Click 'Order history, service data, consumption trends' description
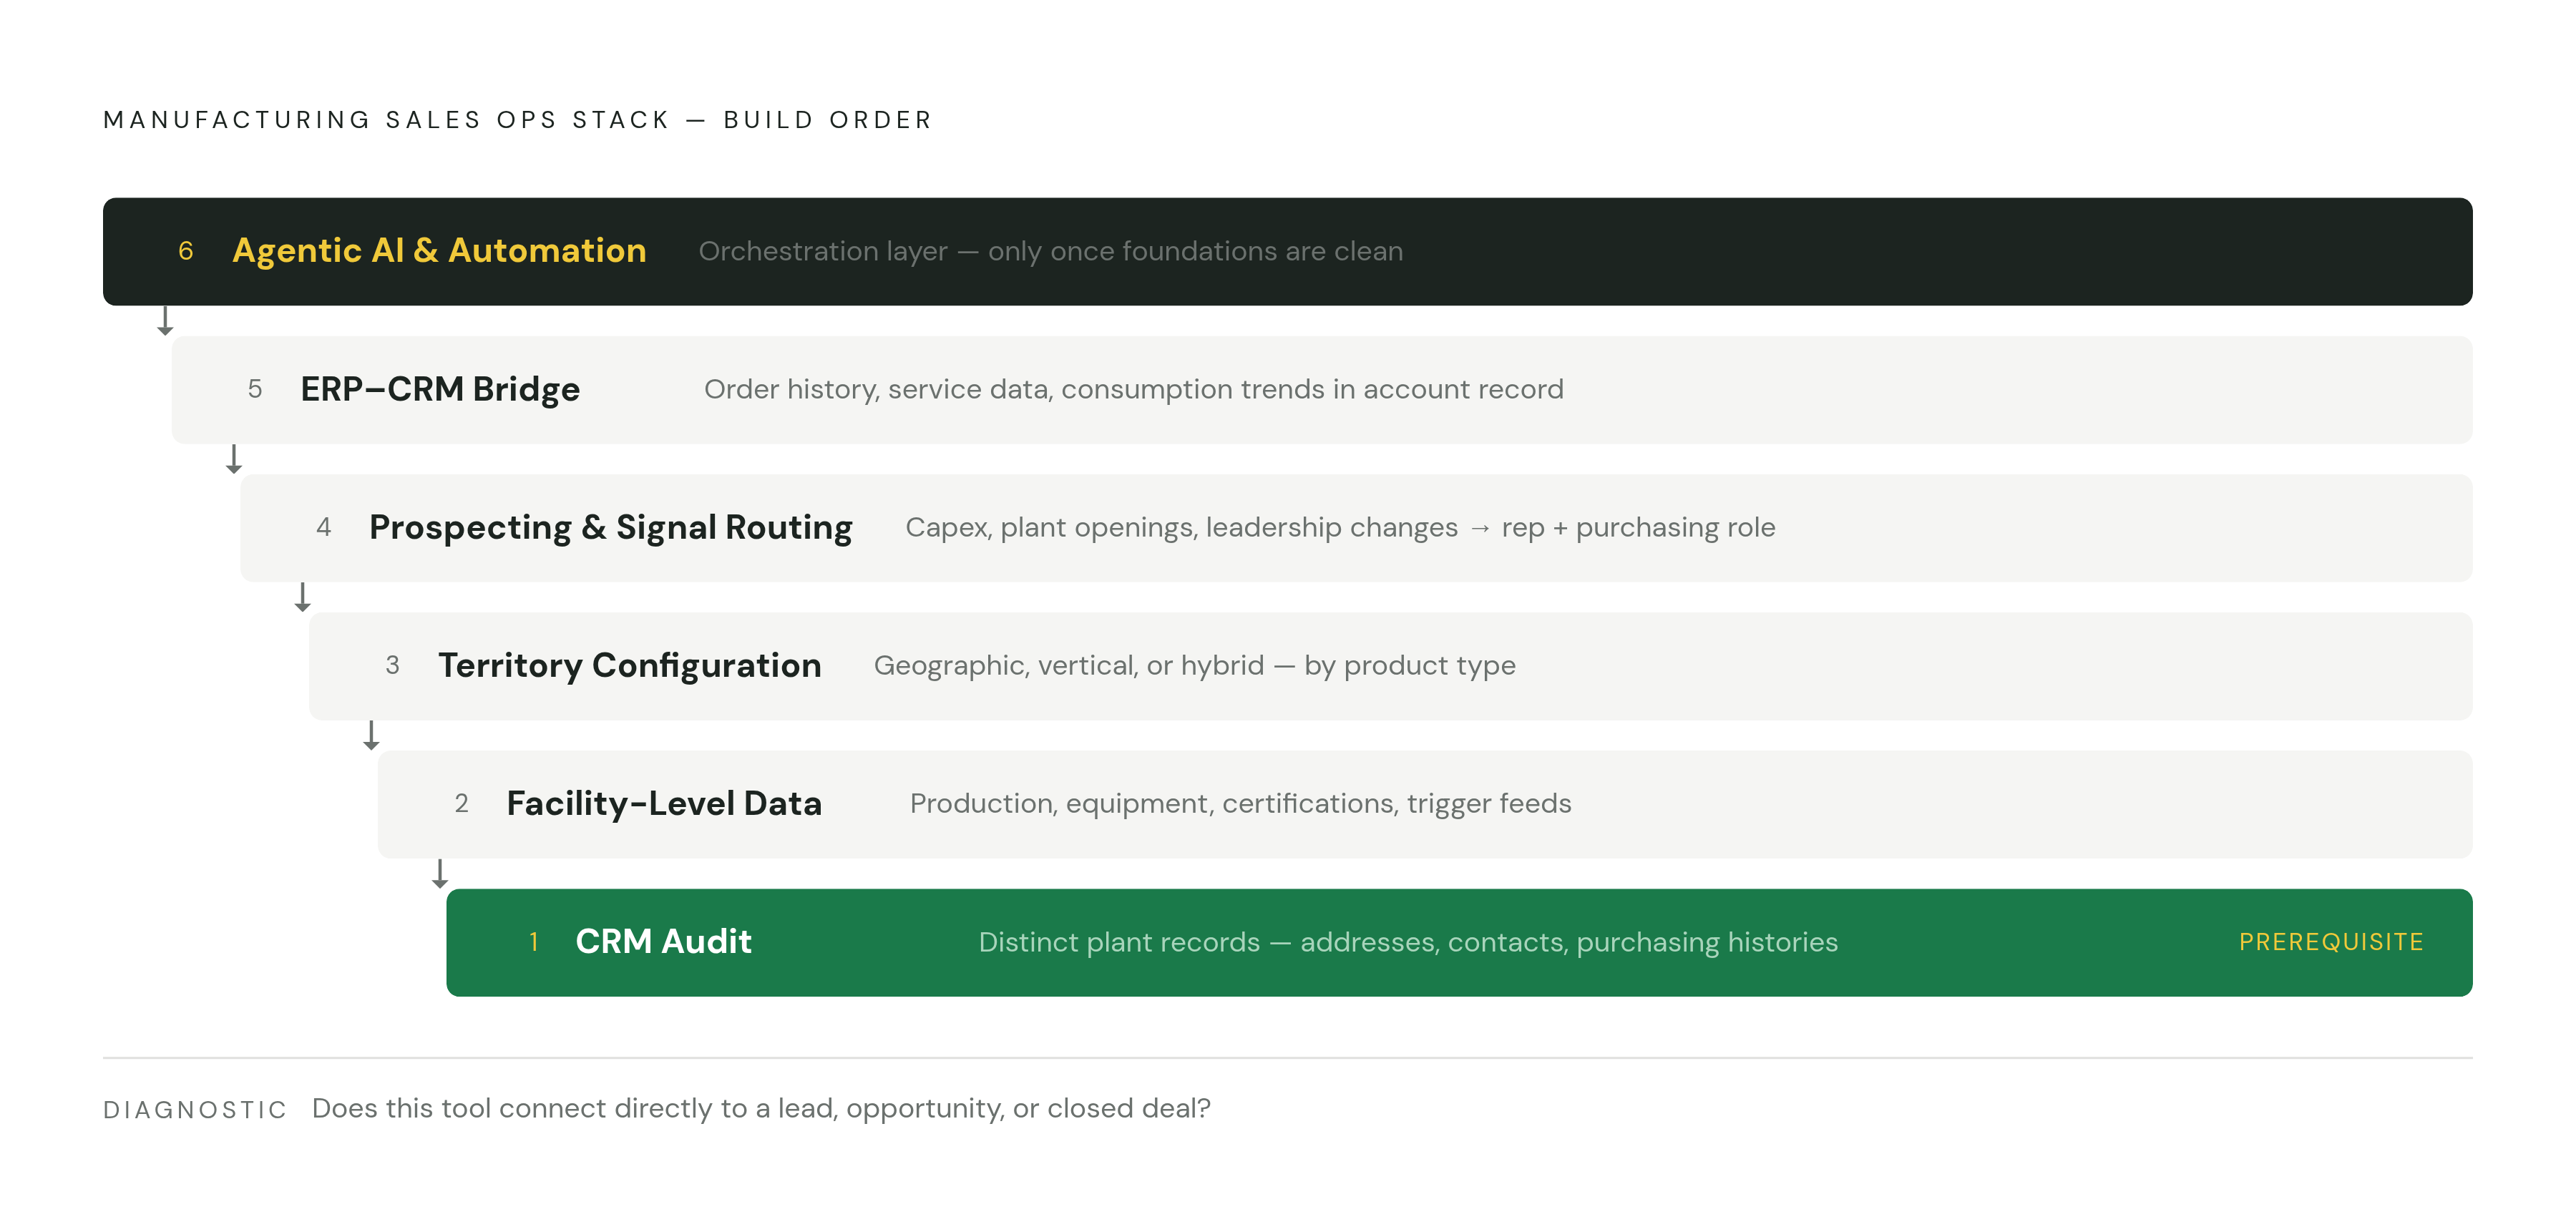The height and width of the screenshot is (1232, 2576). 1133,389
